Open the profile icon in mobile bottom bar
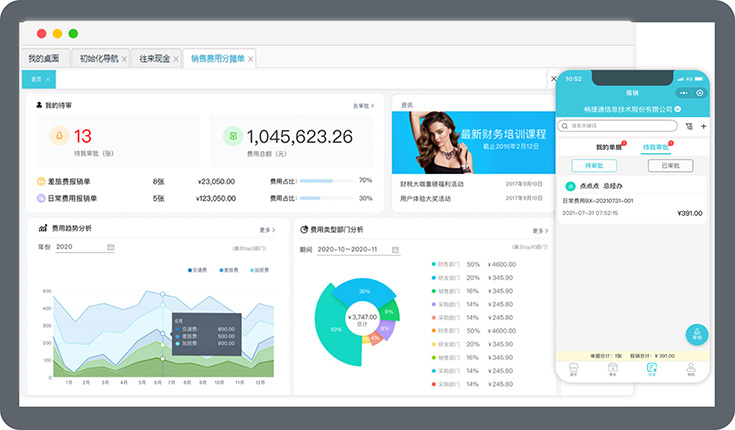Viewport: 735px width, 430px height. click(x=690, y=368)
